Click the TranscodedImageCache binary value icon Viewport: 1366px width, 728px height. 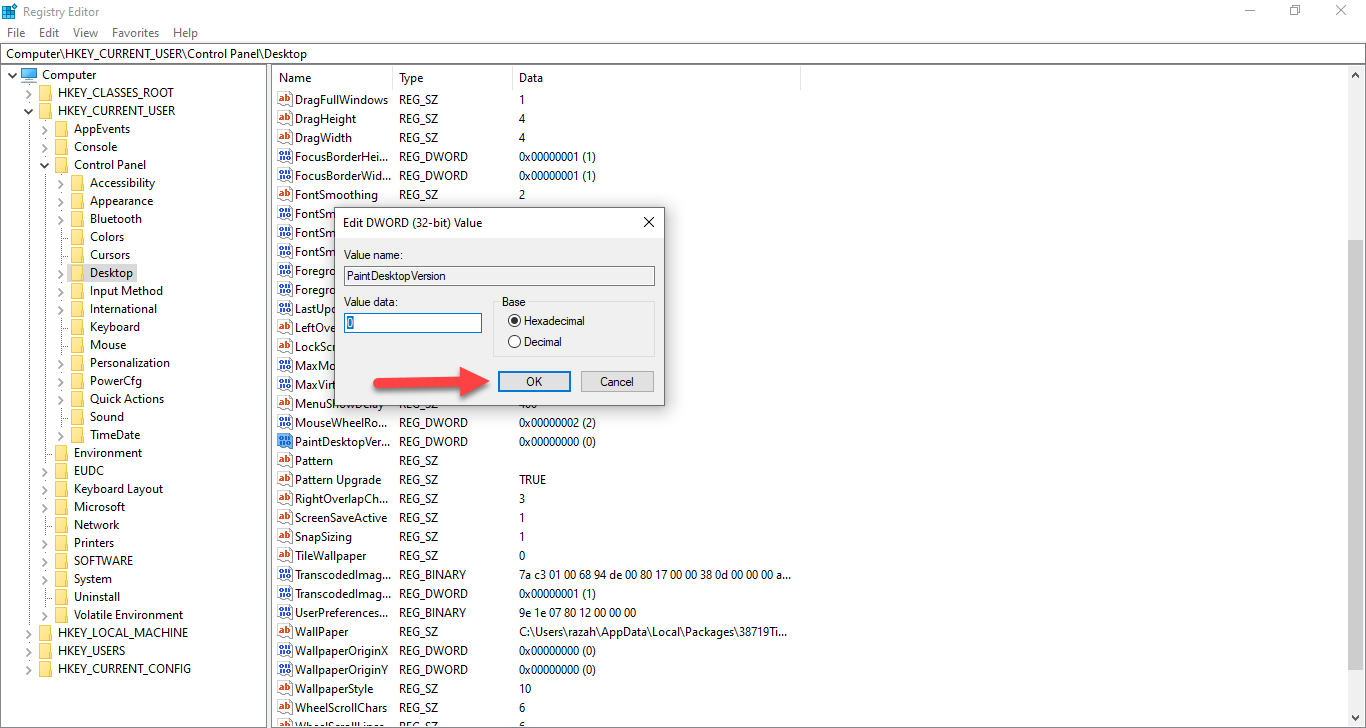click(x=285, y=575)
